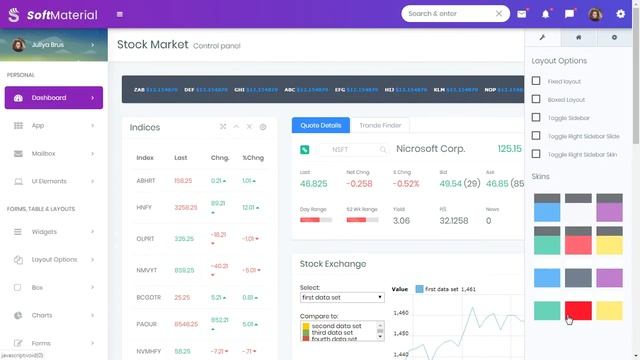The height and width of the screenshot is (360, 640).
Task: Click the Day Range progress bar
Action: (x=316, y=220)
